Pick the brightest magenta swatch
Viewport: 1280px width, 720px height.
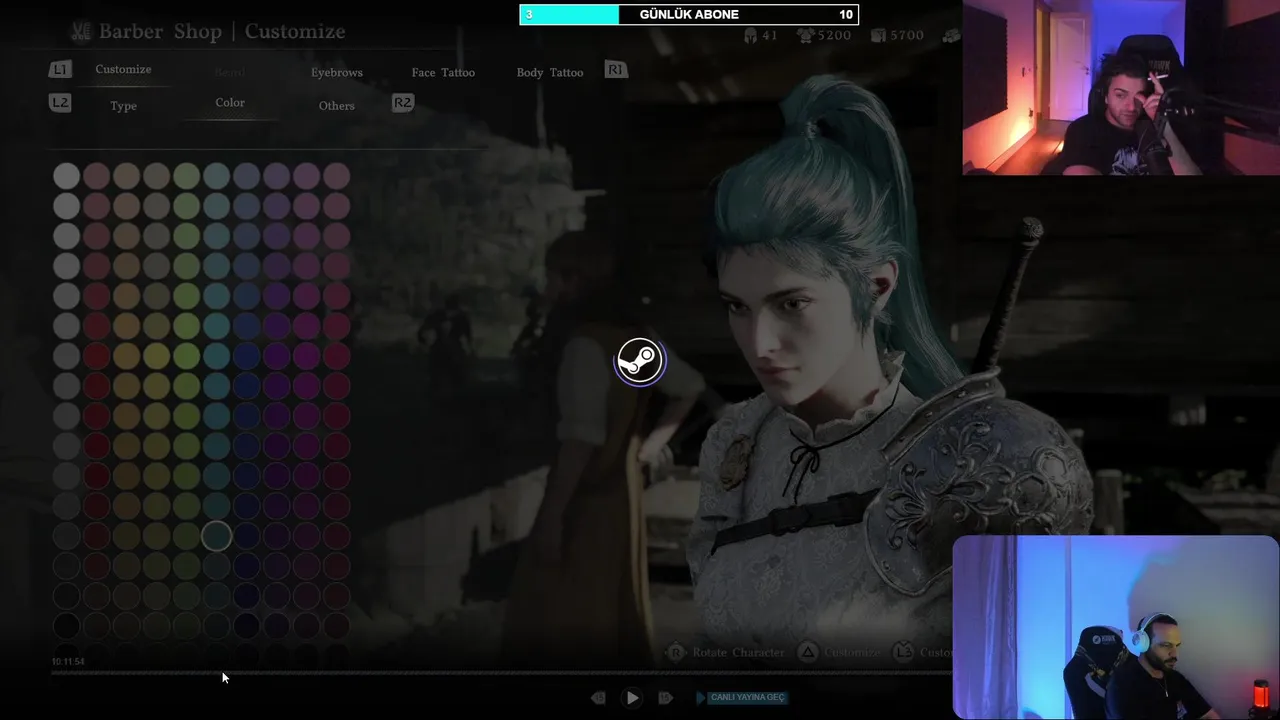(x=306, y=356)
